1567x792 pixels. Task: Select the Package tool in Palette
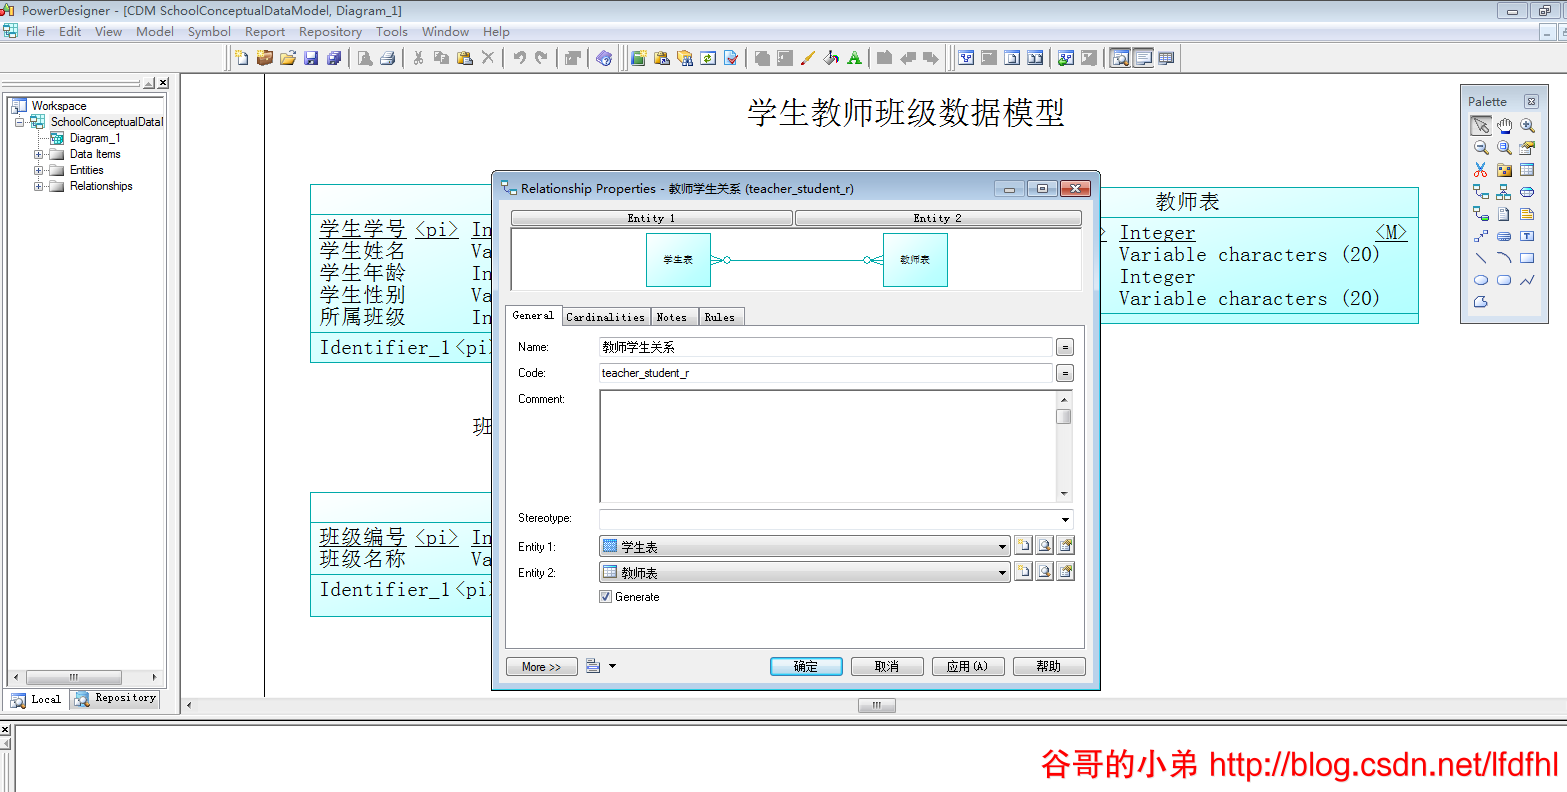point(1504,170)
